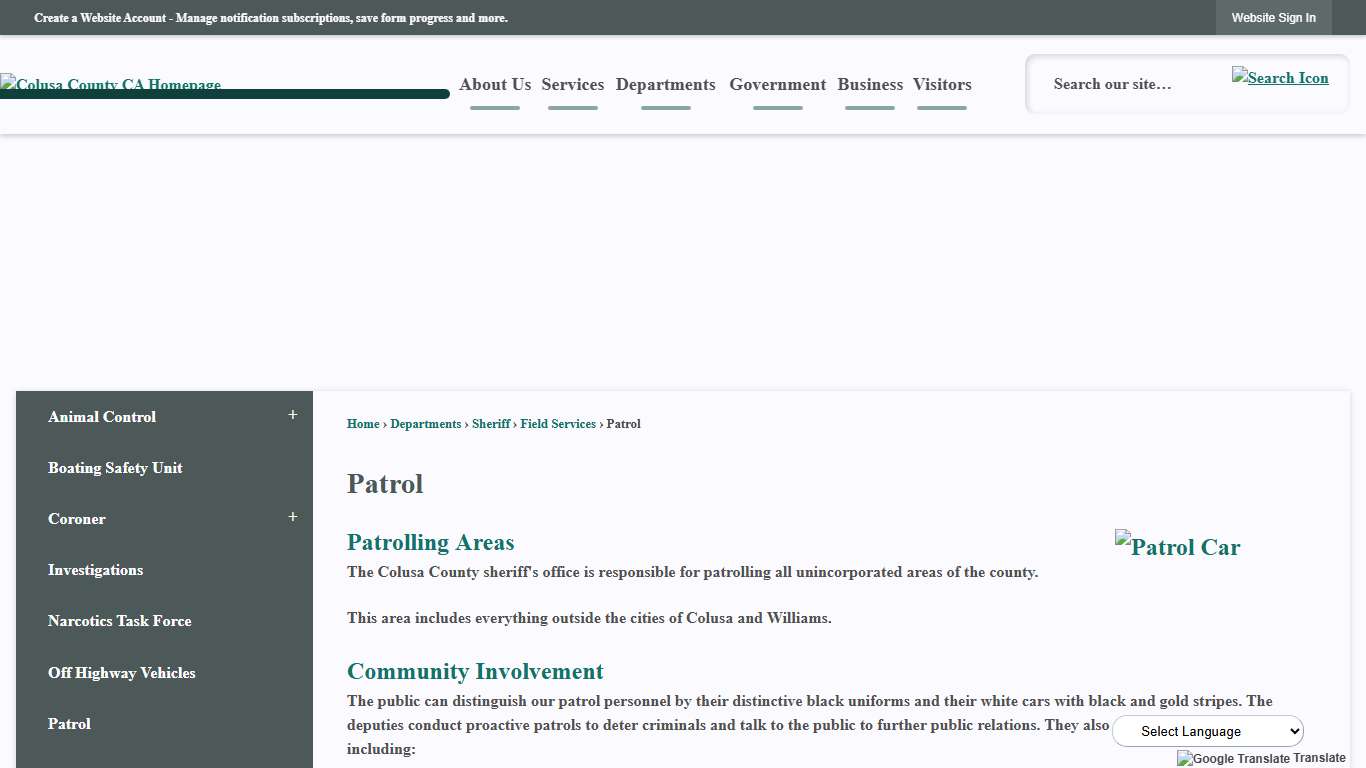Open the Government menu
This screenshot has height=768, width=1366.
[x=777, y=84]
